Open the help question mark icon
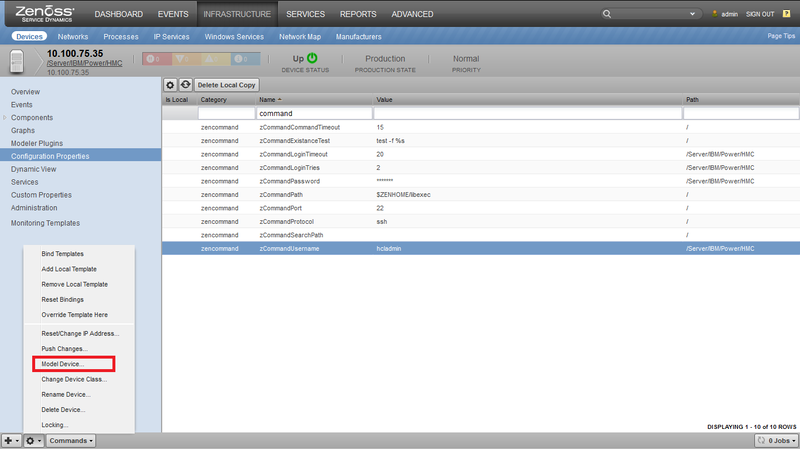 pos(786,14)
